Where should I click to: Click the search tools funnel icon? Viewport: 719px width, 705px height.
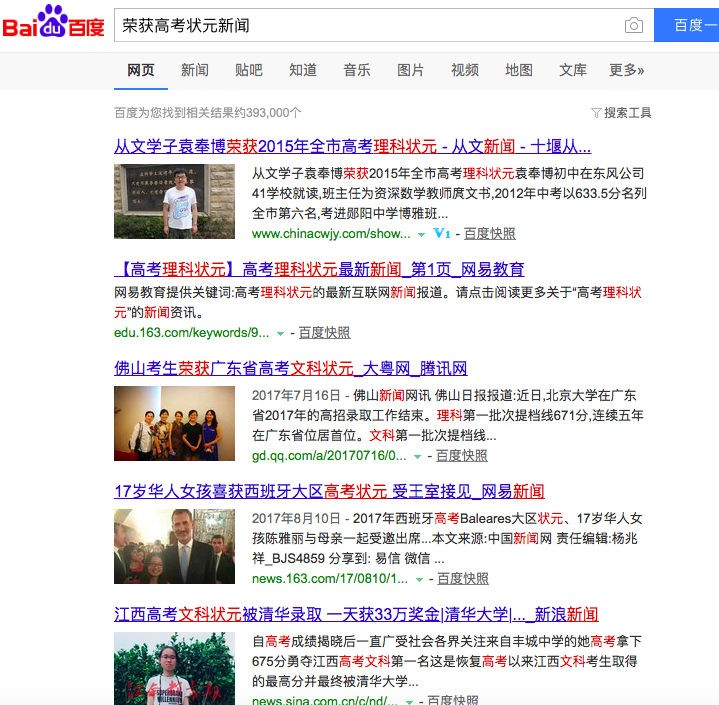596,113
